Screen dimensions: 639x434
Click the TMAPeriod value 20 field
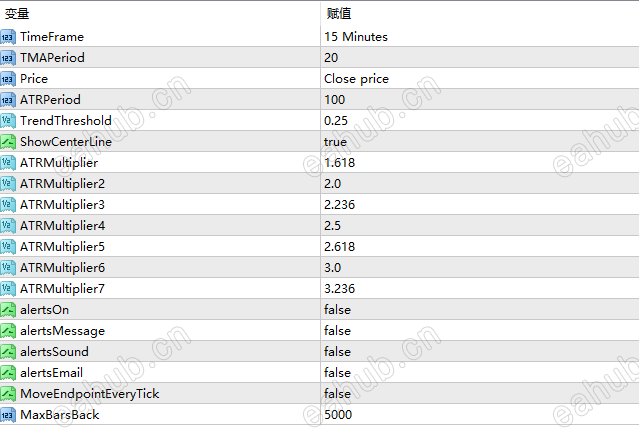click(x=334, y=57)
